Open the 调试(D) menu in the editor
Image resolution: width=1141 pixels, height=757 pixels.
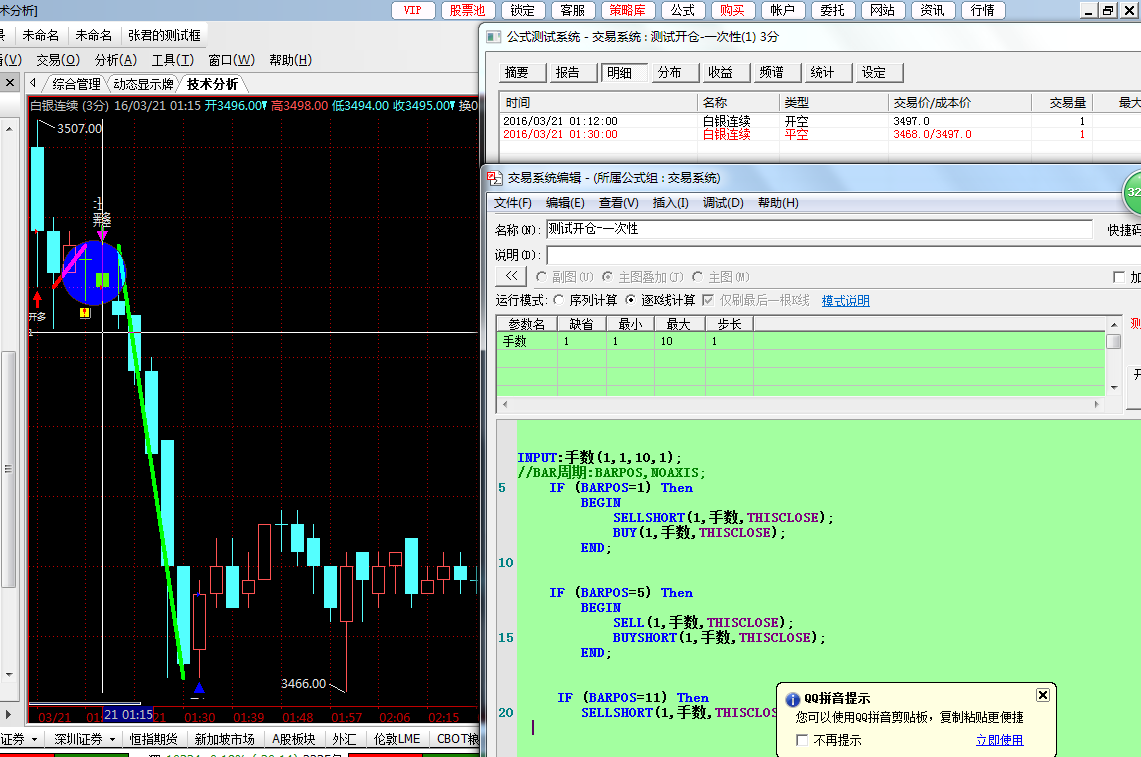click(x=722, y=203)
